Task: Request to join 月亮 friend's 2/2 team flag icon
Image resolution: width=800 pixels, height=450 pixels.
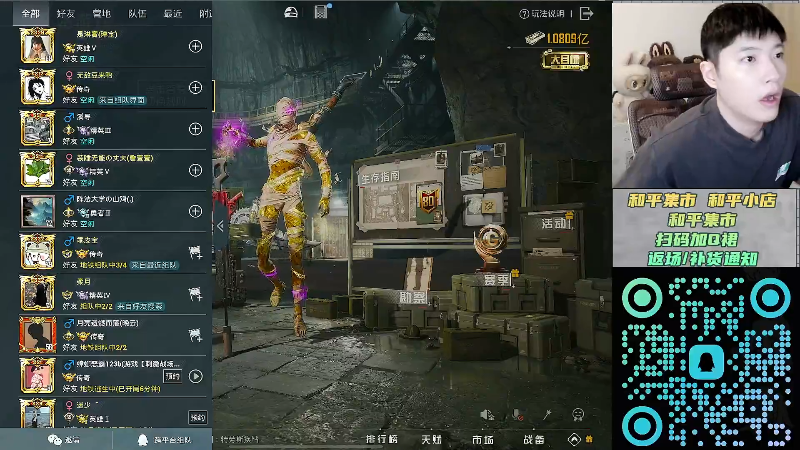Action: click(195, 335)
